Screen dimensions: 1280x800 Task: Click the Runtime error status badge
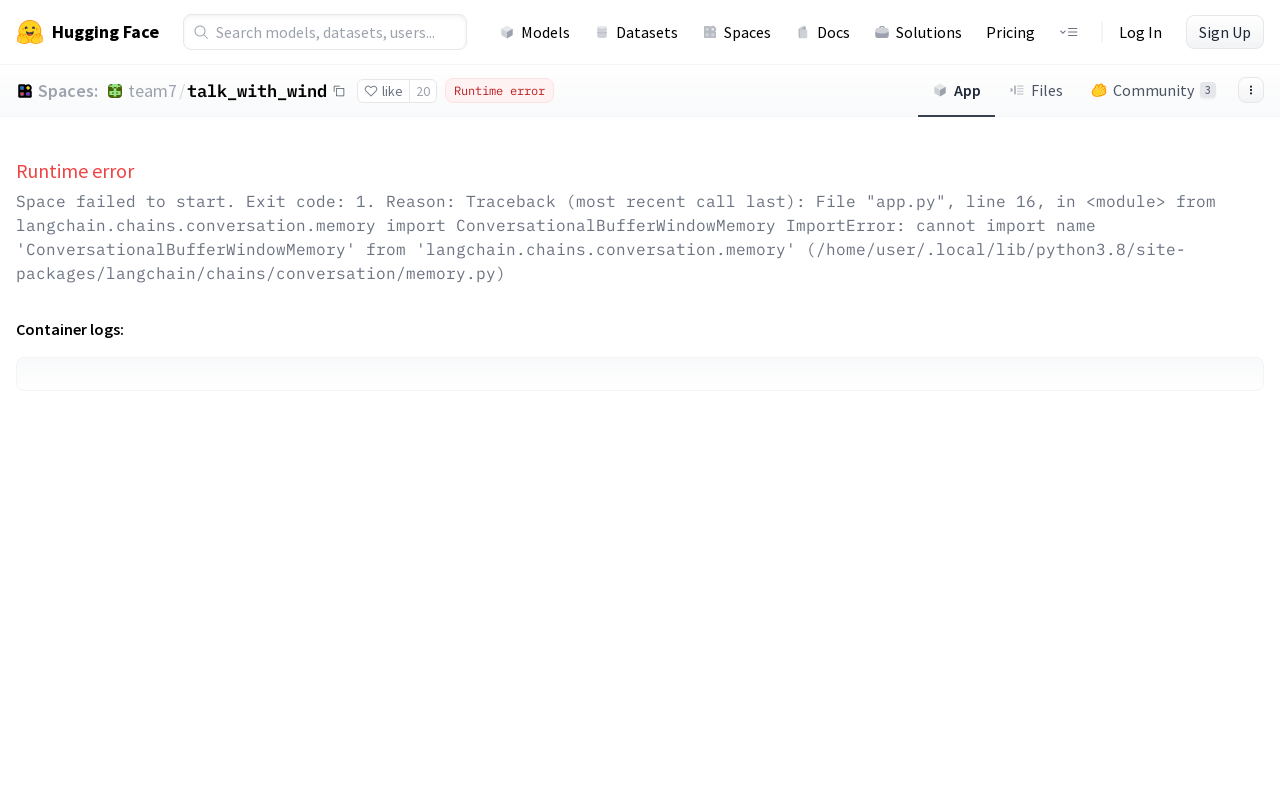(x=499, y=91)
